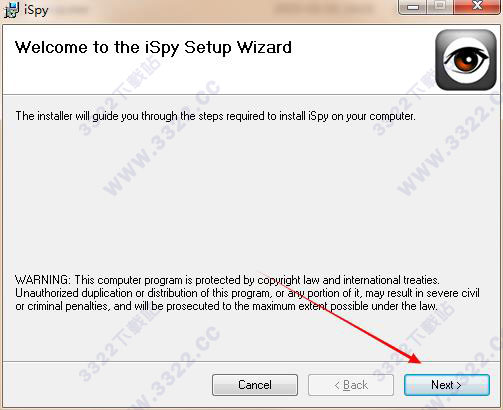Click the brown iris of the eye logo
This screenshot has height=410, width=503.
[466, 60]
